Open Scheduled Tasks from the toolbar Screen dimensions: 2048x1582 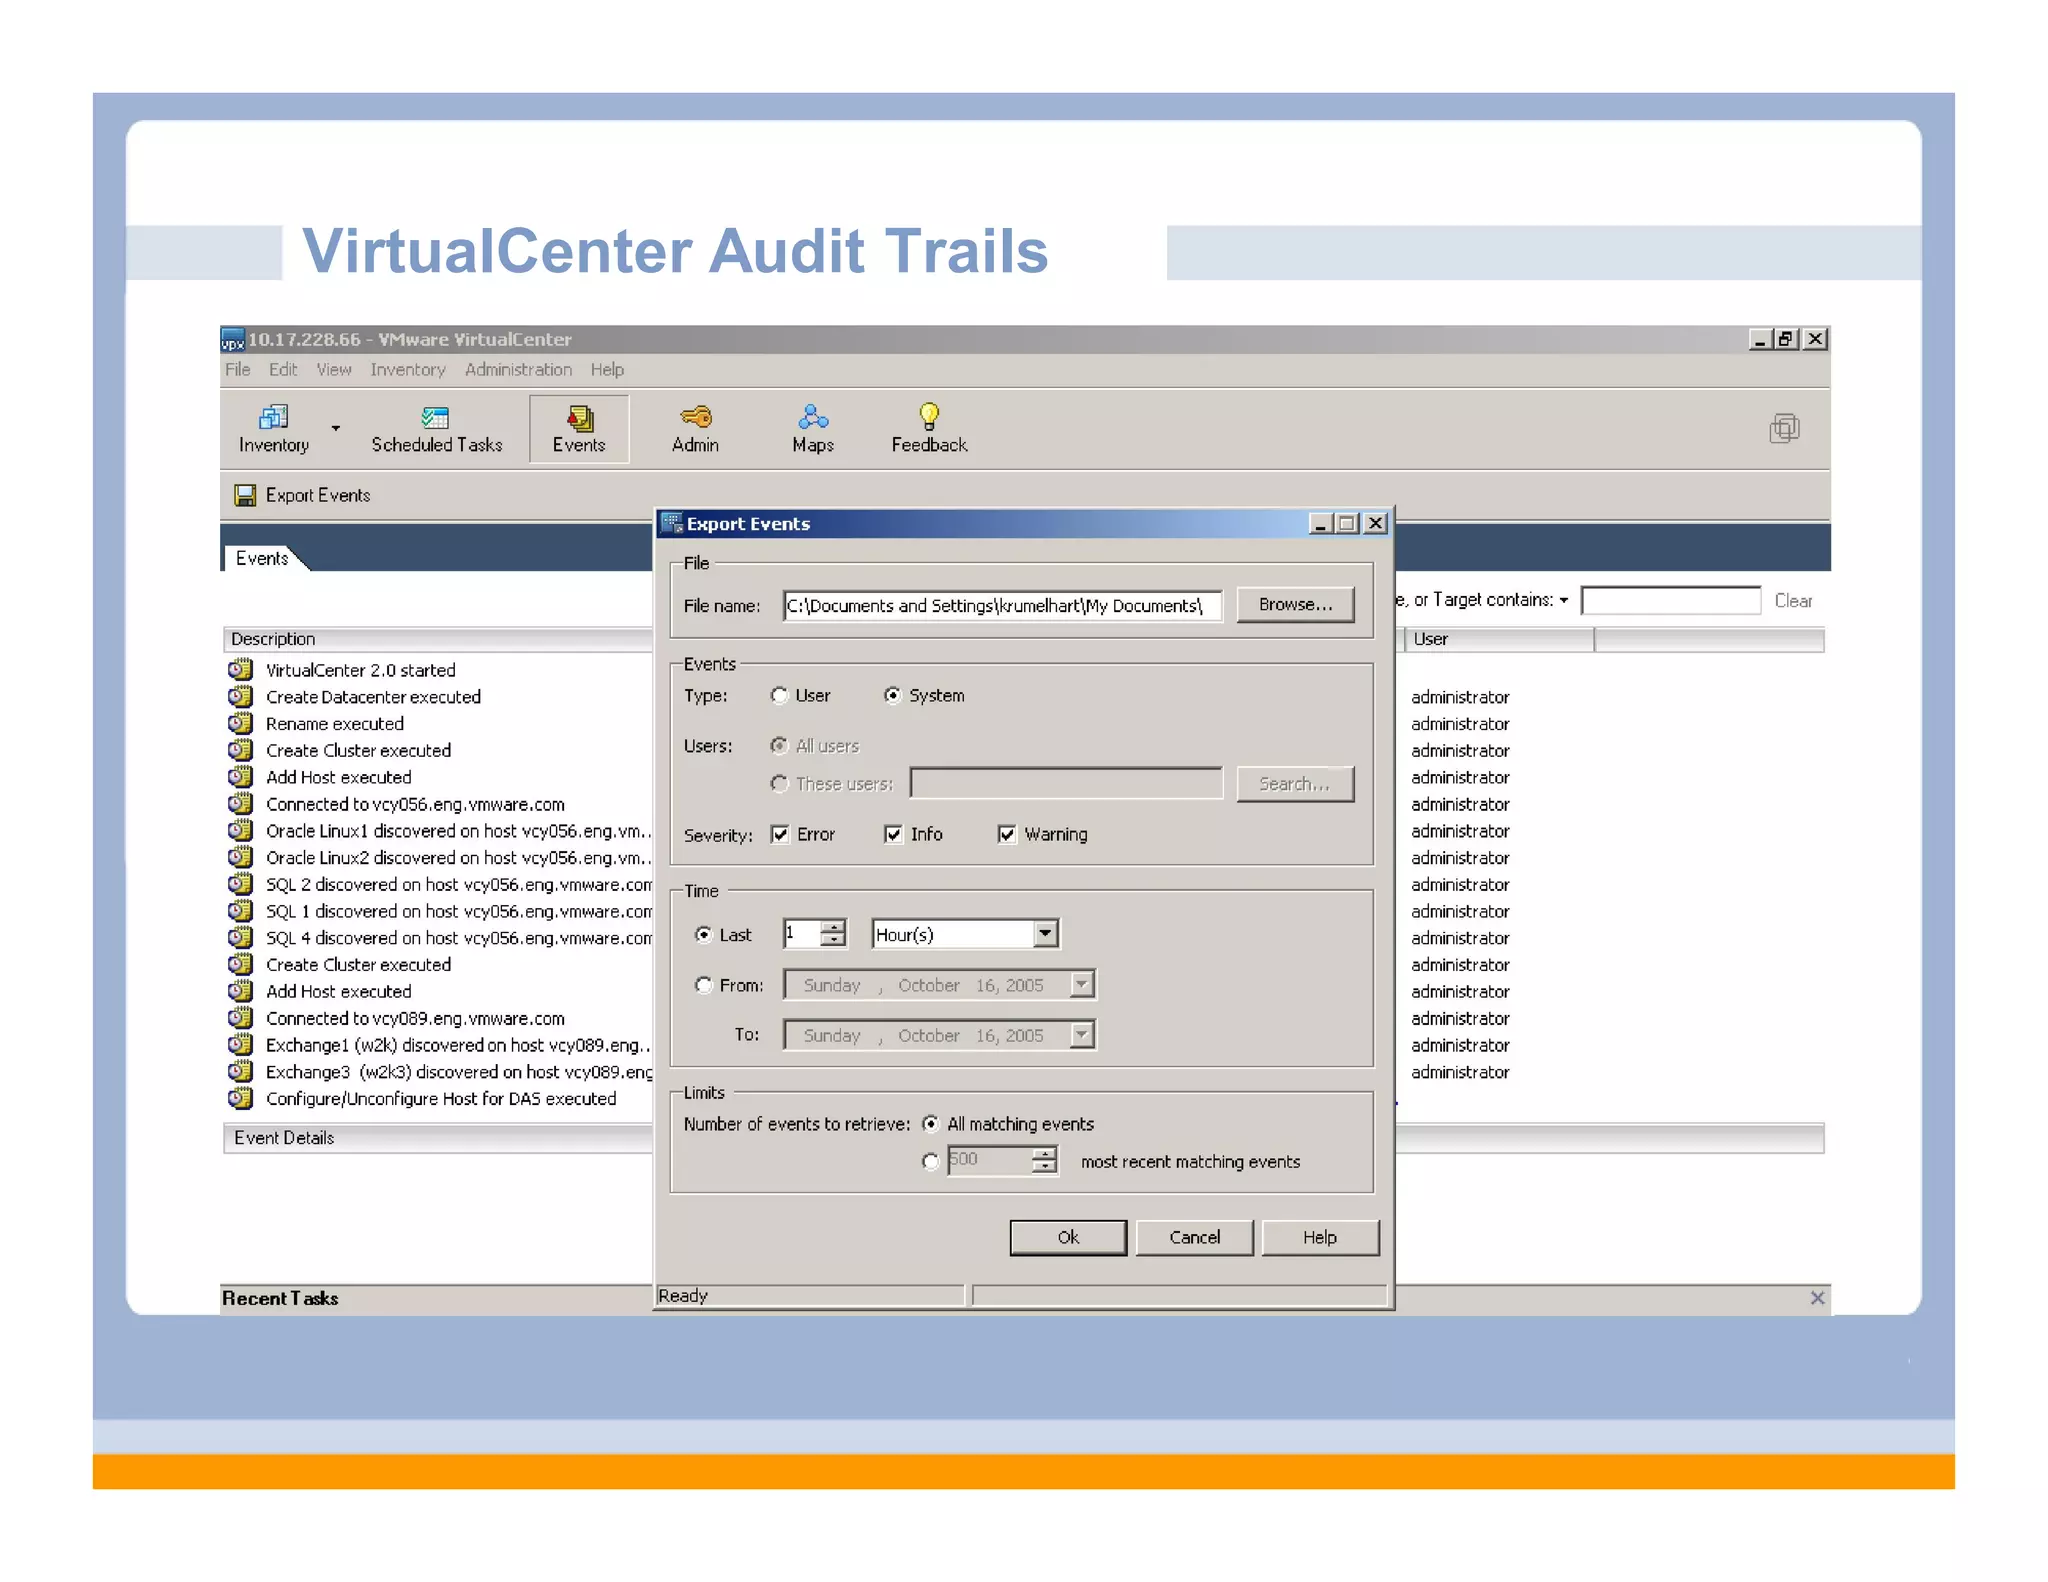tap(436, 429)
